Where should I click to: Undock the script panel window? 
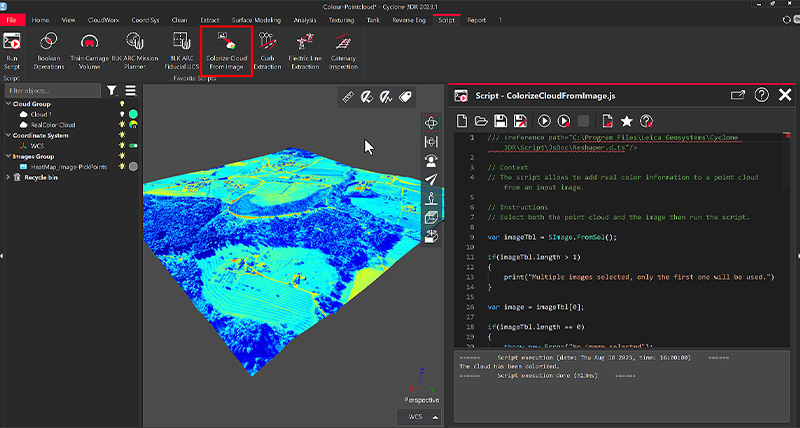click(x=738, y=95)
